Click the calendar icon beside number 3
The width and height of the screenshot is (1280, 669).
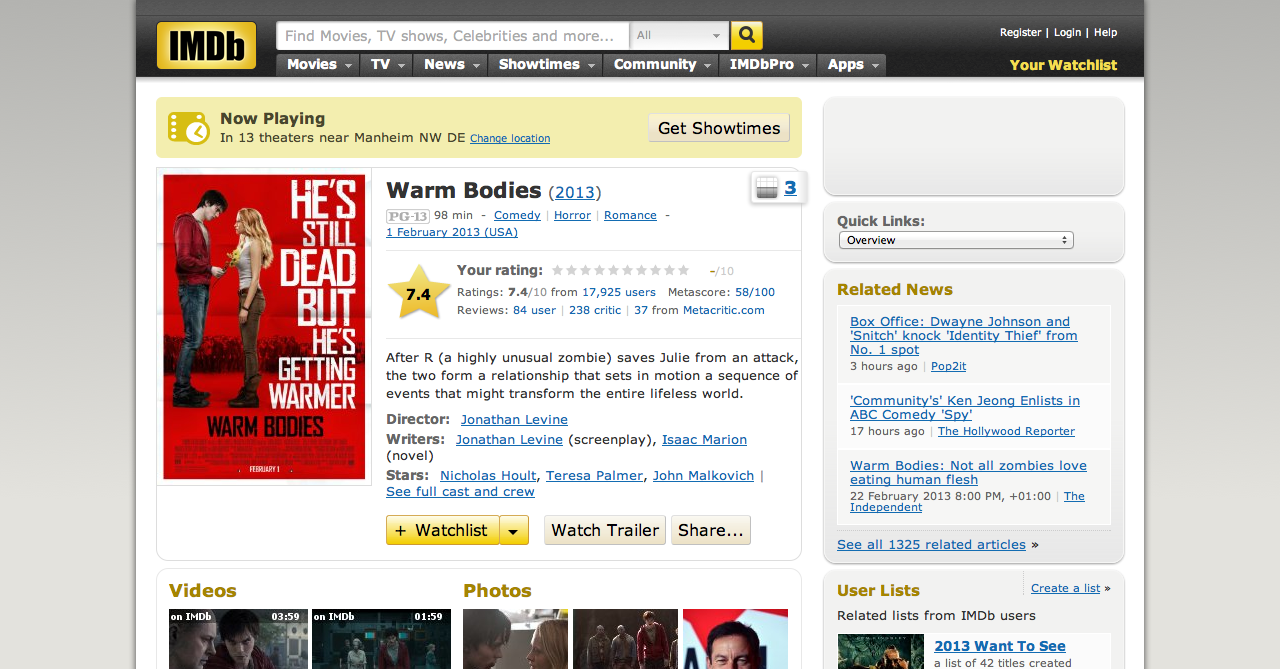767,187
